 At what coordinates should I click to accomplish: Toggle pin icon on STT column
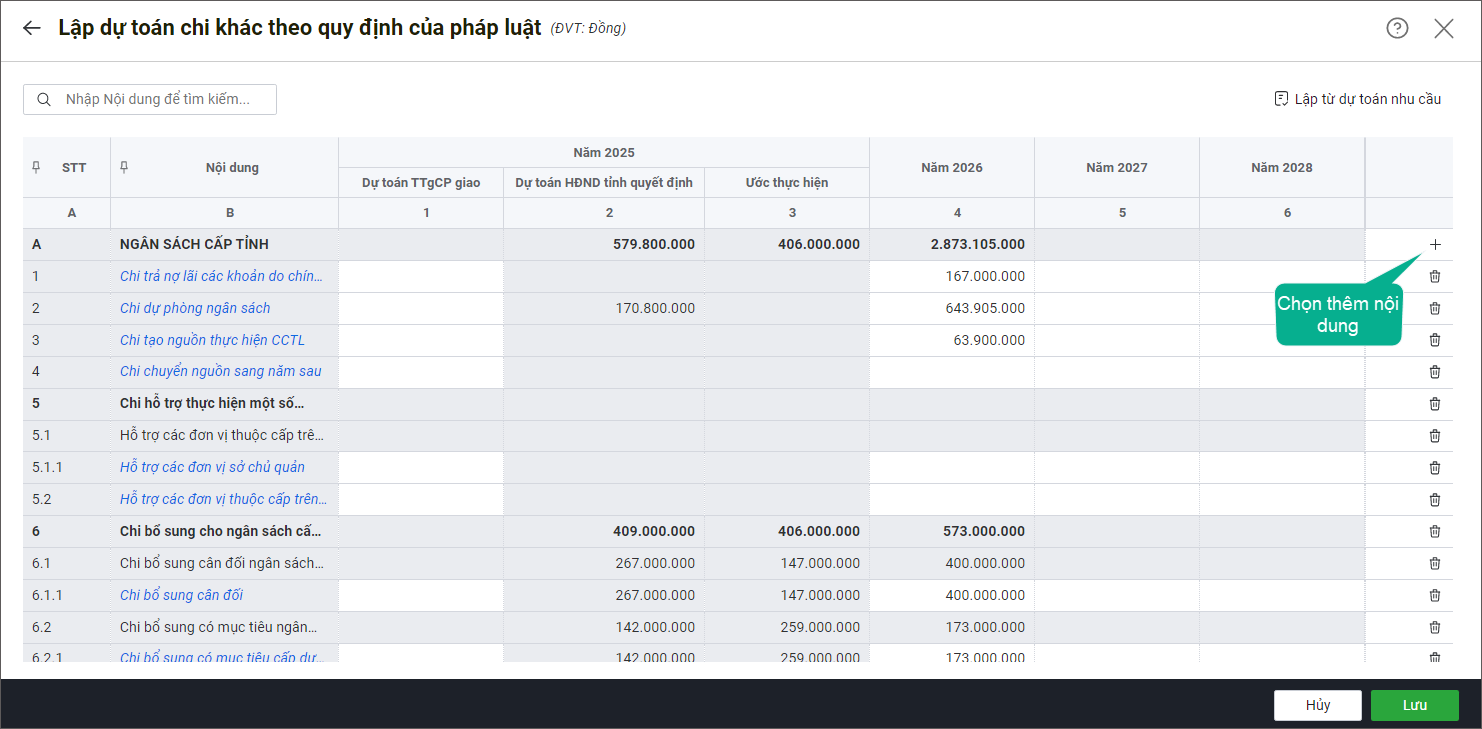37,167
